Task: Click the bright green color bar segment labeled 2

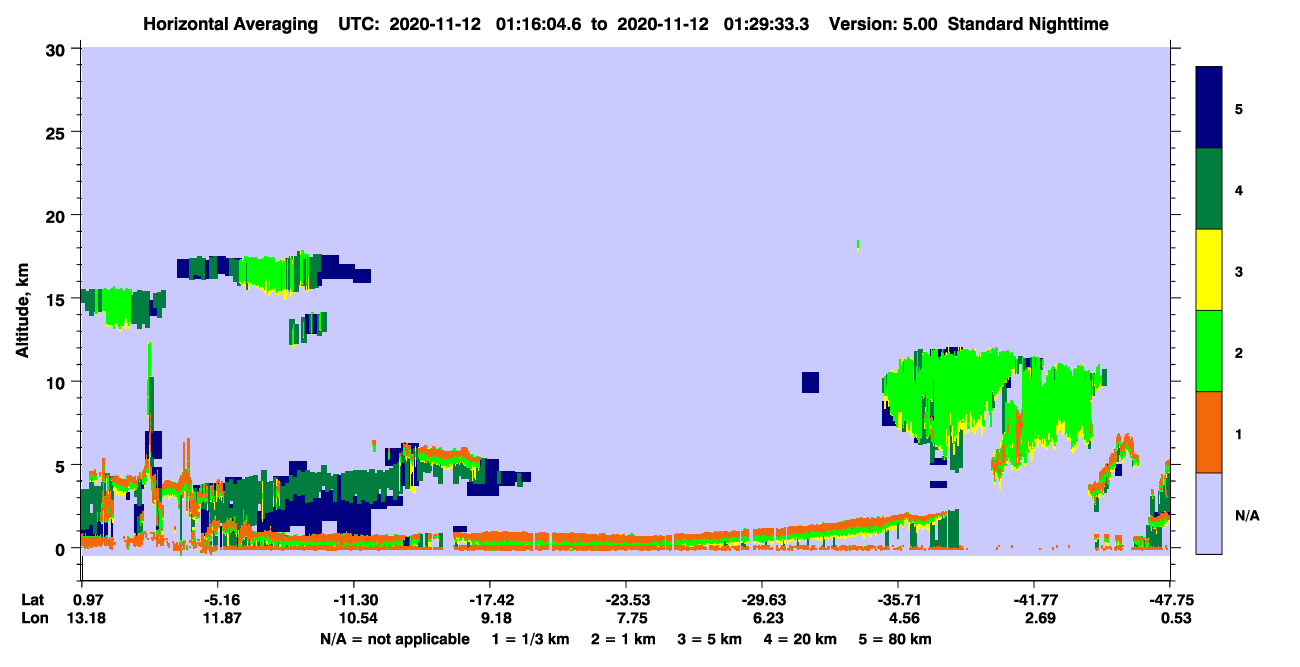Action: click(x=1209, y=351)
